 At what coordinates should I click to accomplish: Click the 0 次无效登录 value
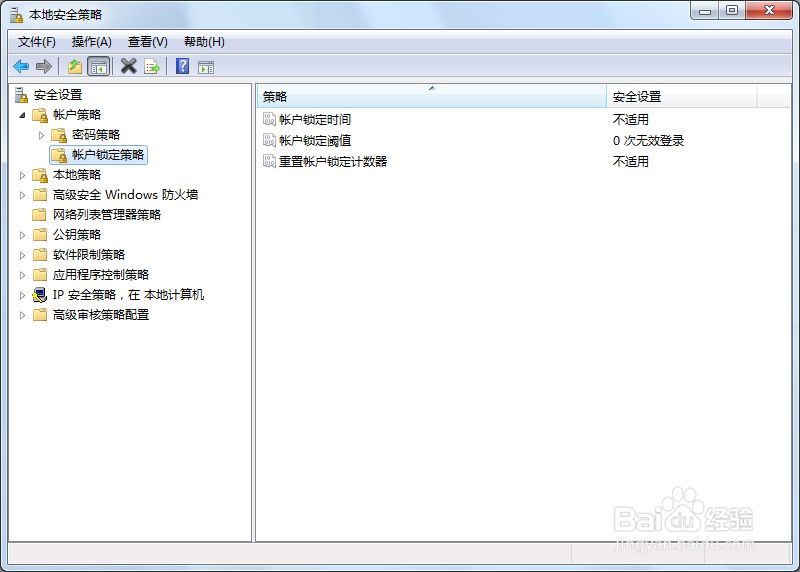coord(648,140)
